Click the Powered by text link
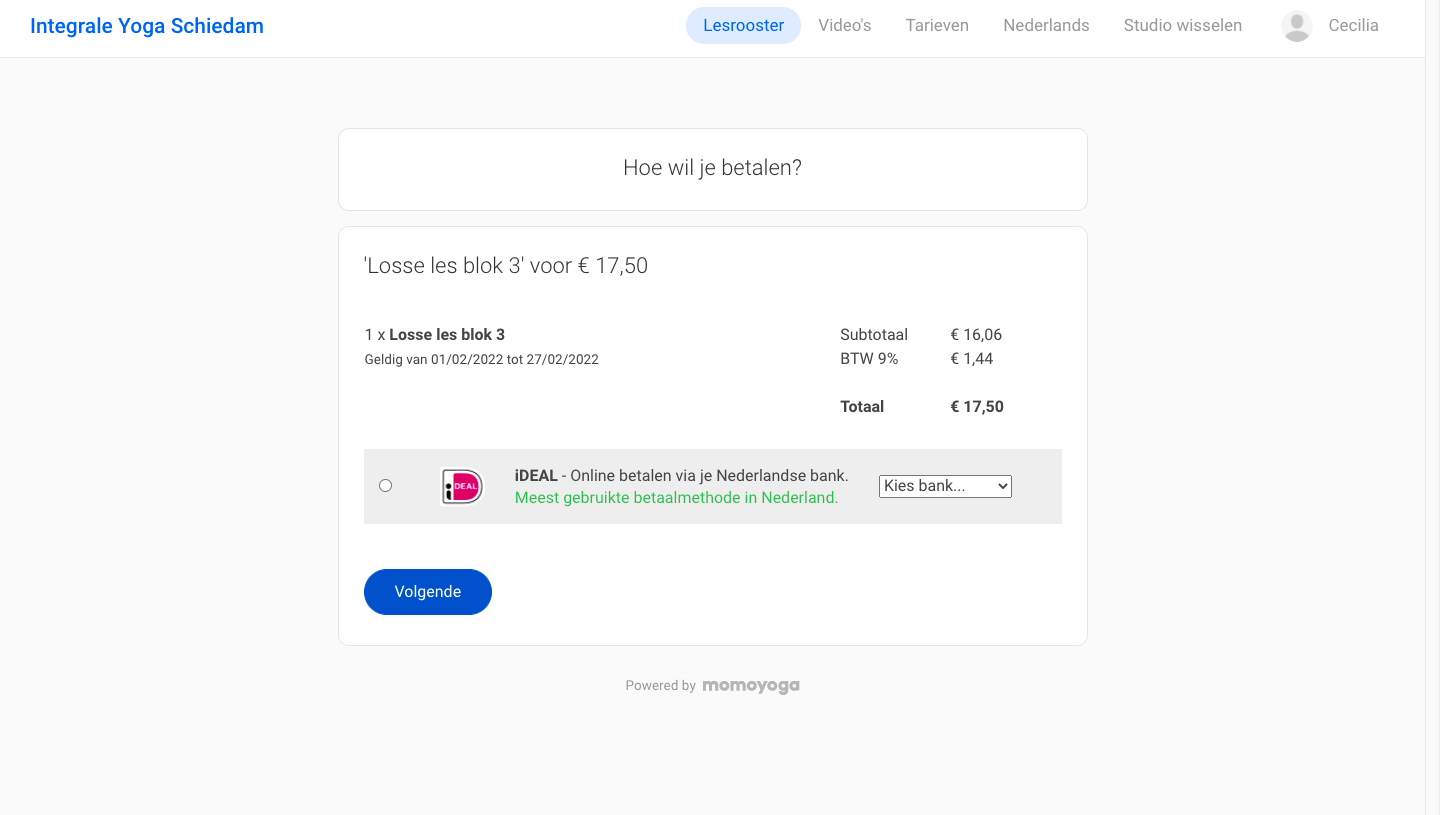Screen dimensions: 1440x815 pyautogui.click(x=660, y=686)
